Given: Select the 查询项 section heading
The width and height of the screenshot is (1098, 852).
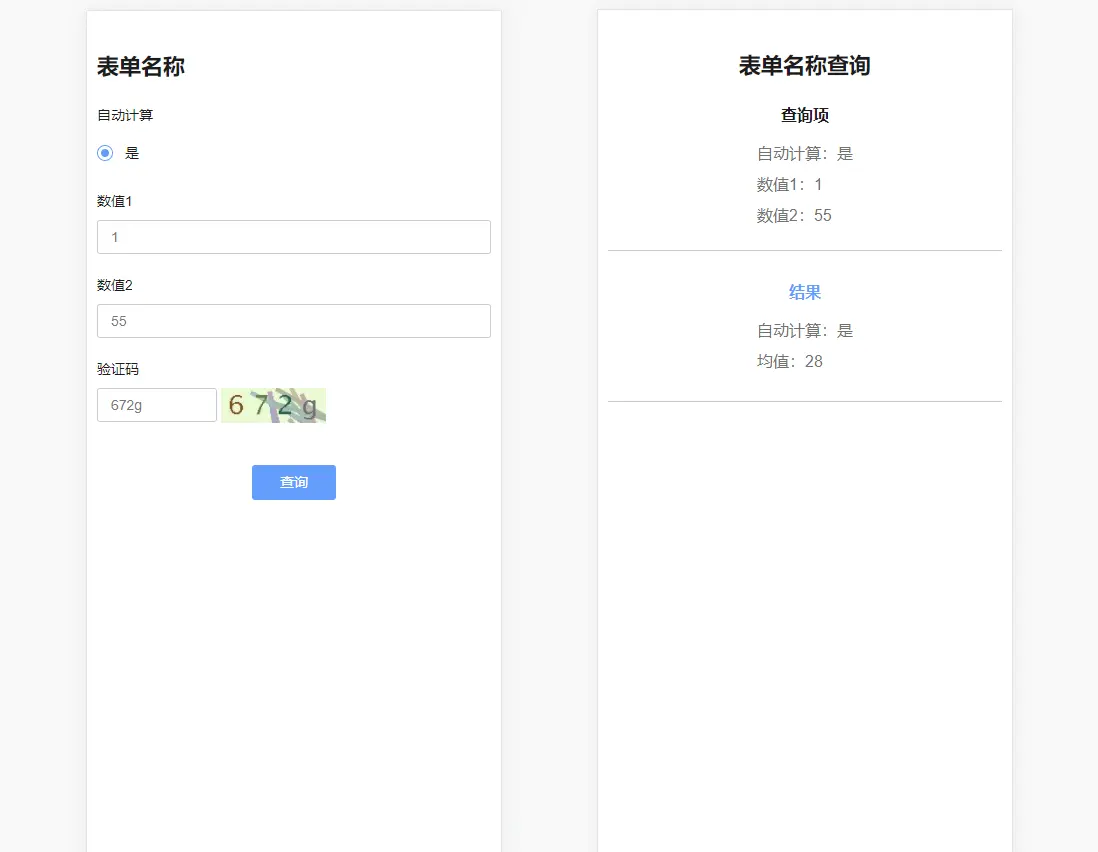Looking at the screenshot, I should (804, 115).
